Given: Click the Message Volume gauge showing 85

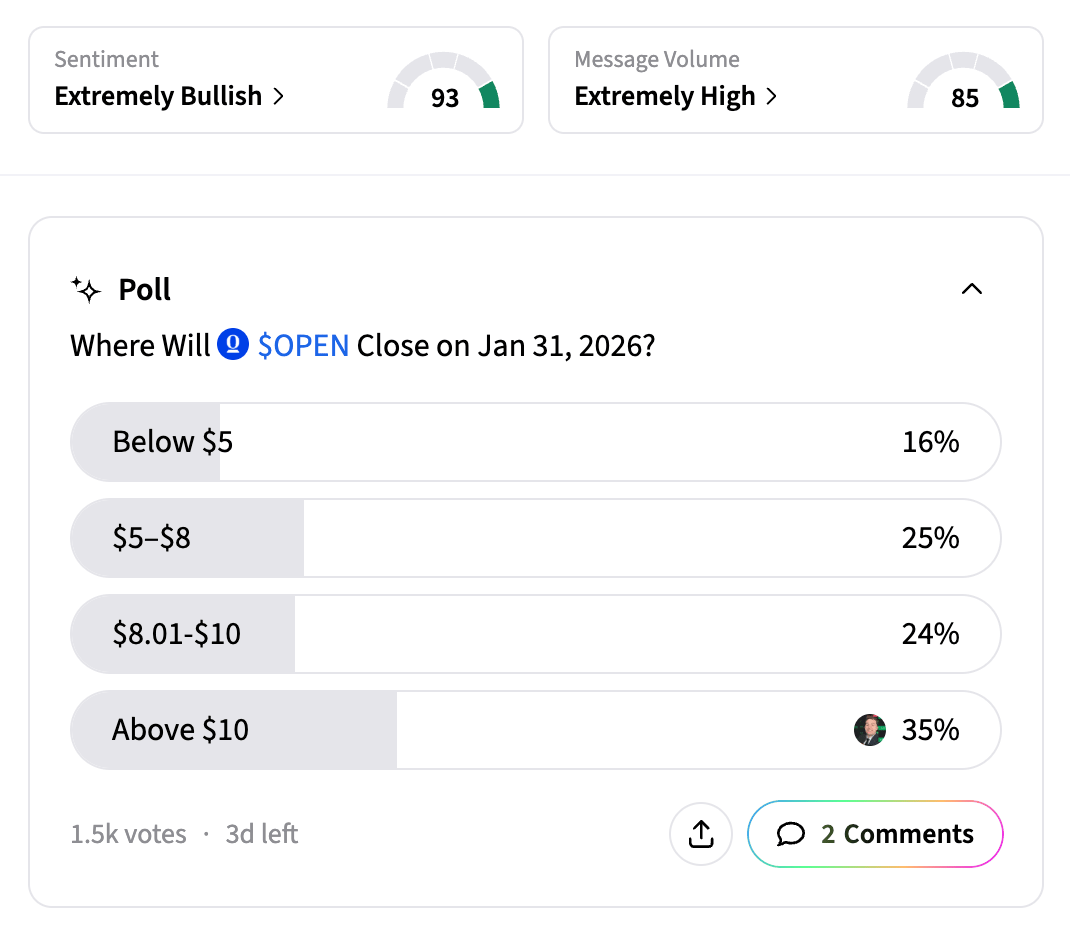Looking at the screenshot, I should click(964, 82).
